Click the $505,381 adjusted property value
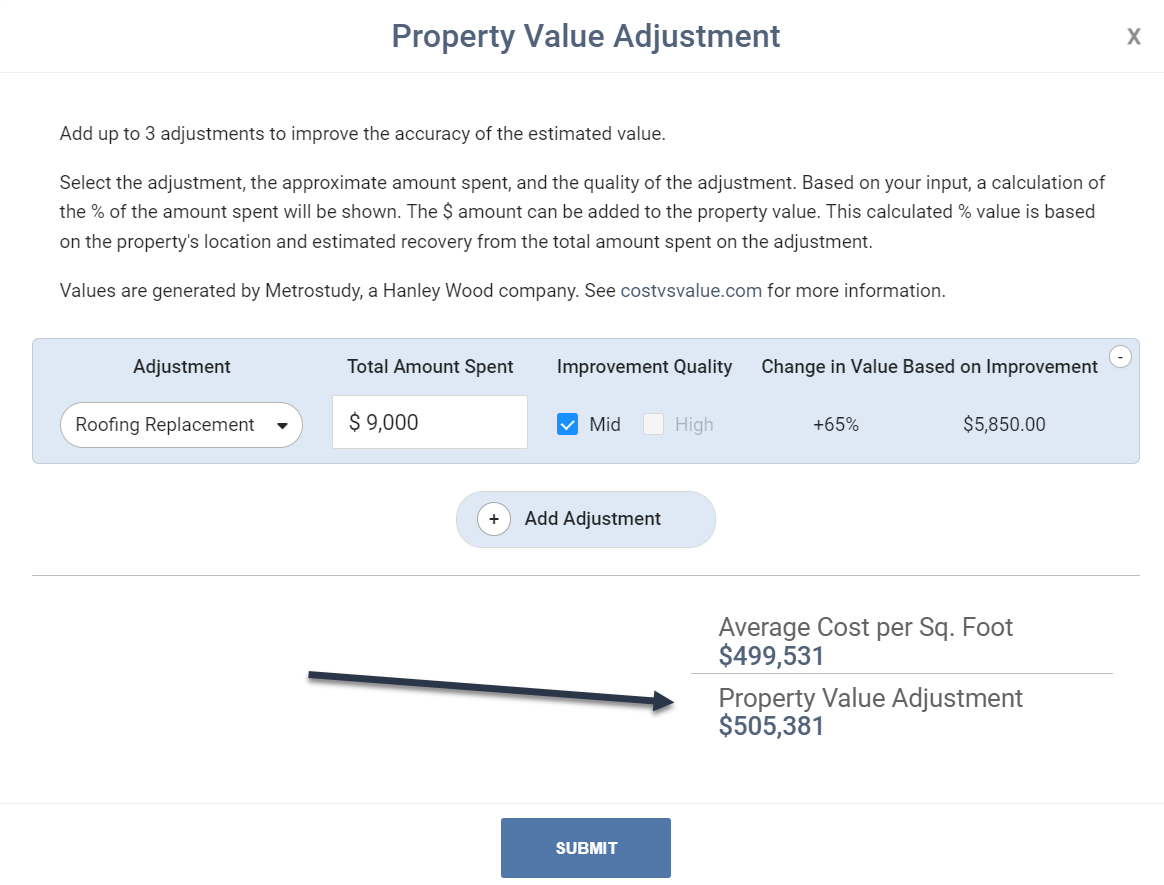 [771, 726]
